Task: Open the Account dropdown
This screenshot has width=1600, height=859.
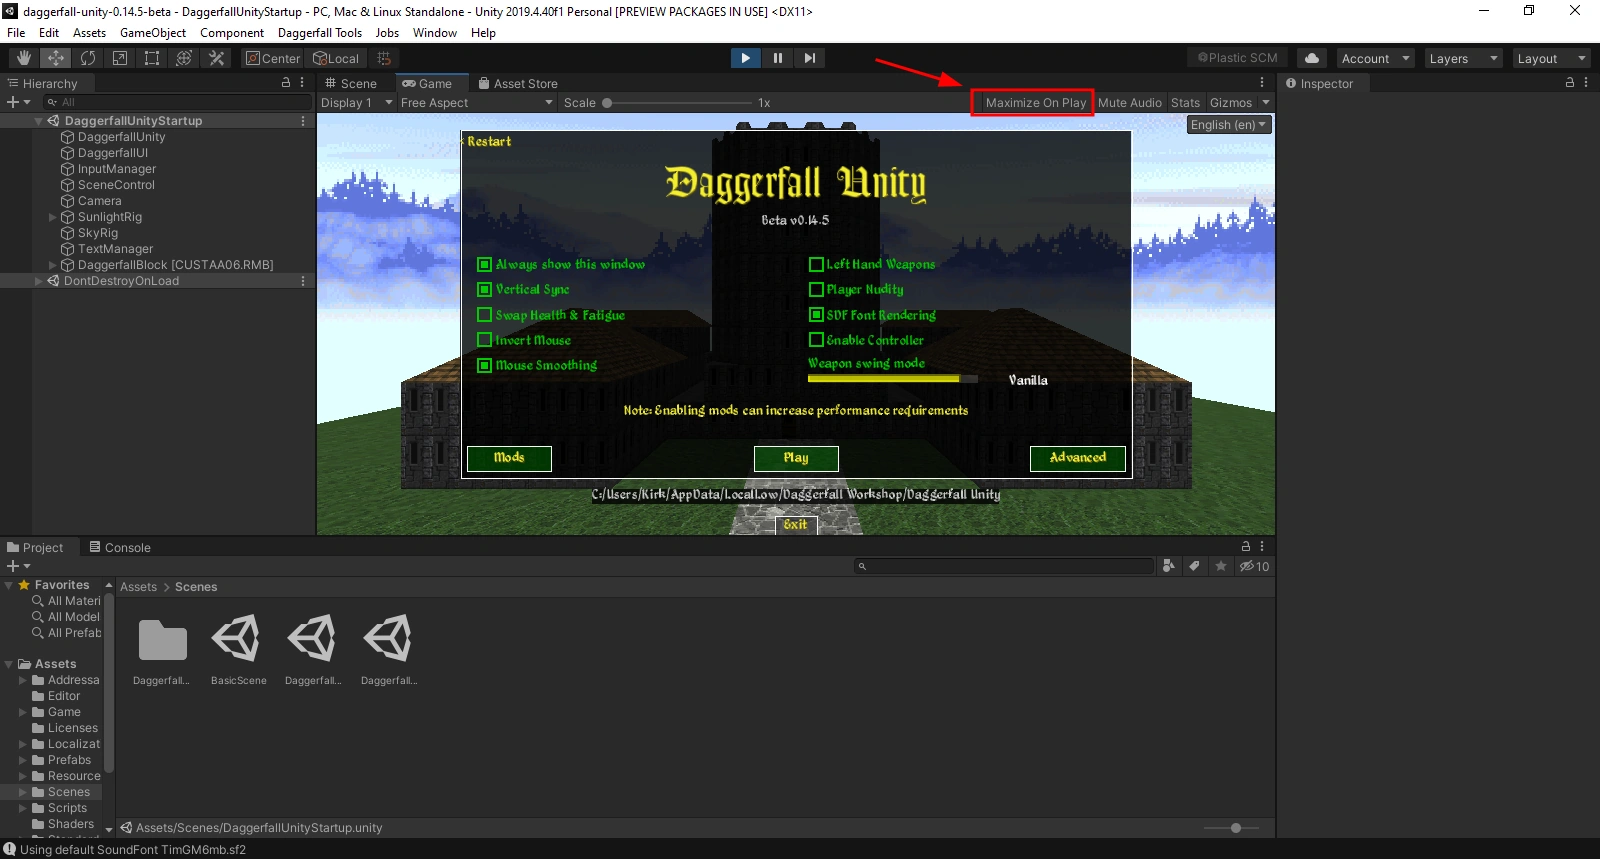Action: (1375, 58)
